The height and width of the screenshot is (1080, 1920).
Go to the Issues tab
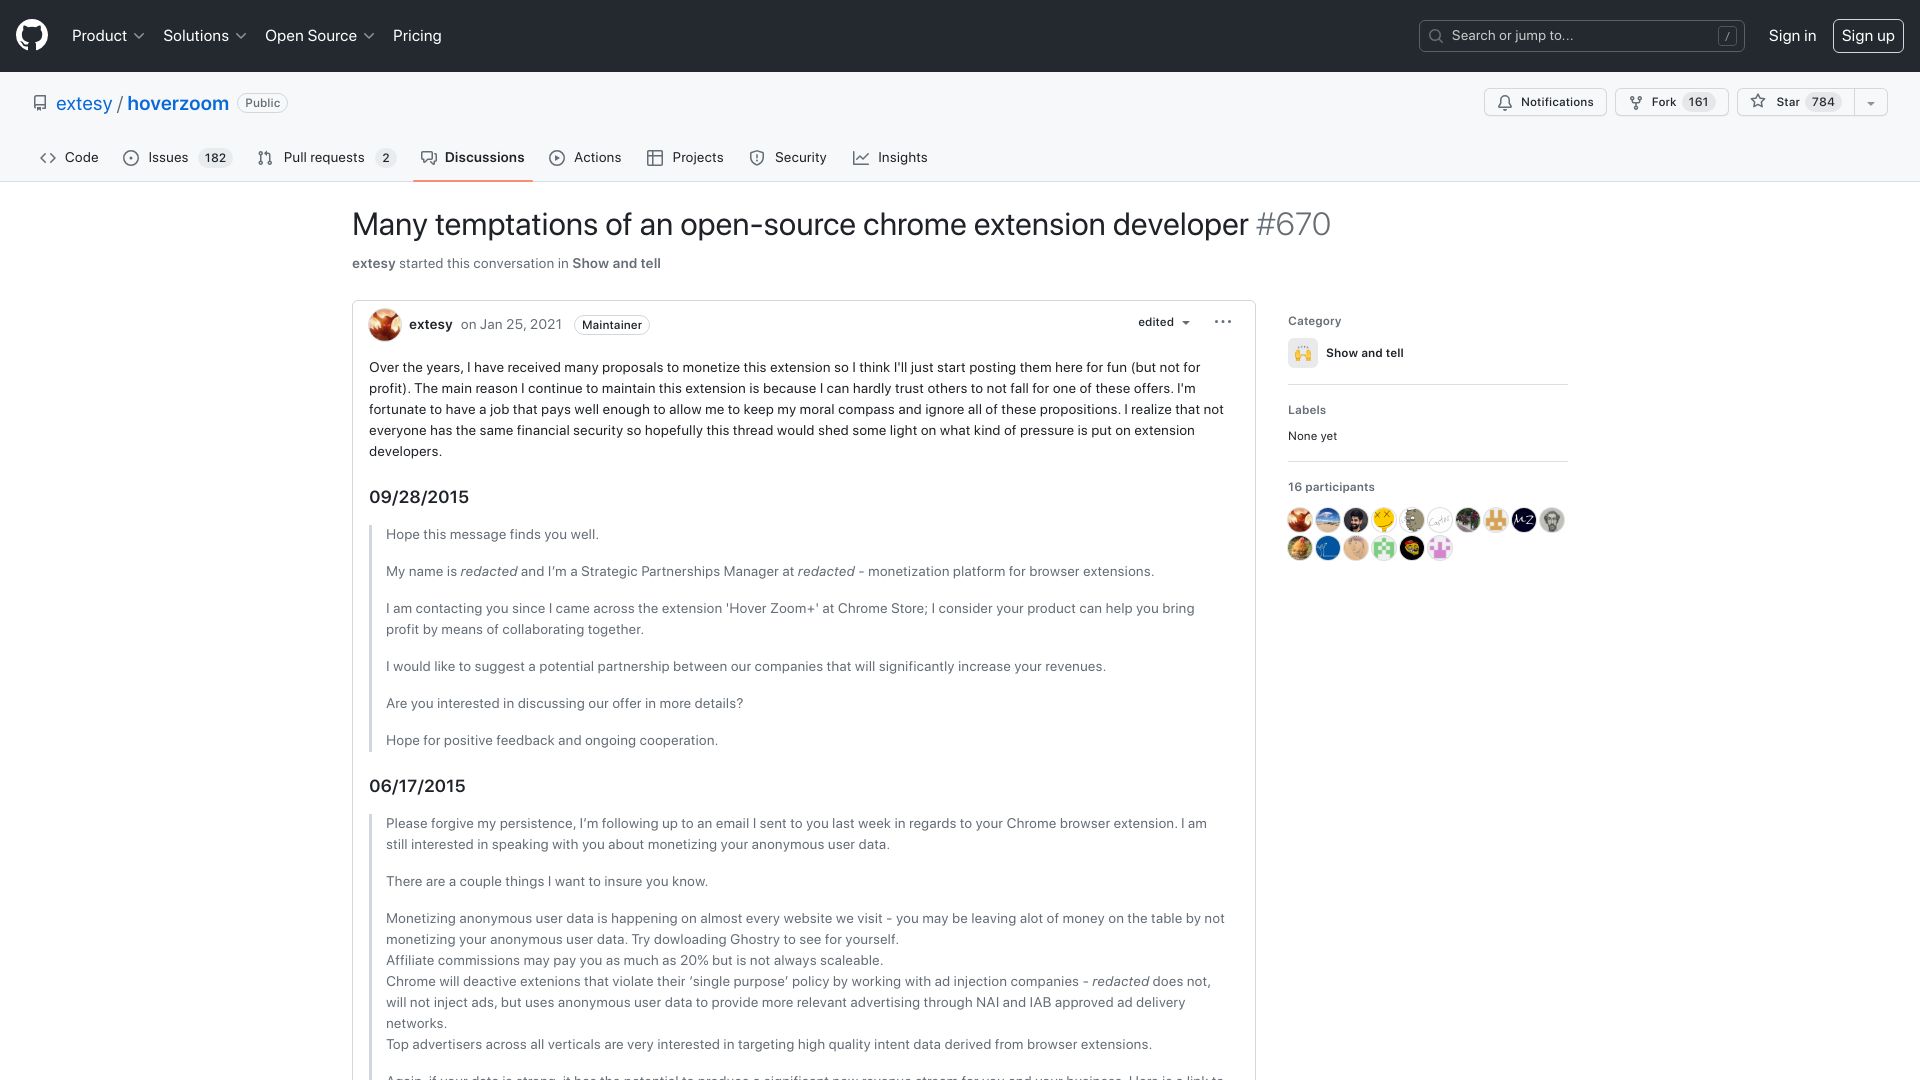pos(177,157)
